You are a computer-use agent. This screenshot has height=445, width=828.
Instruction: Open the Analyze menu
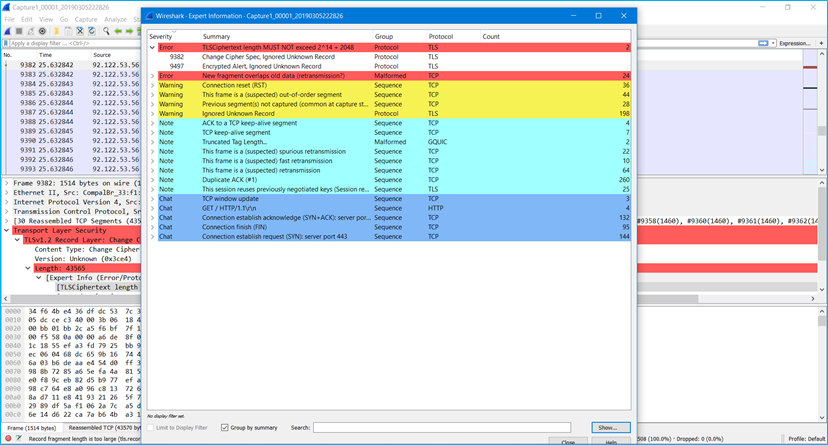(115, 20)
